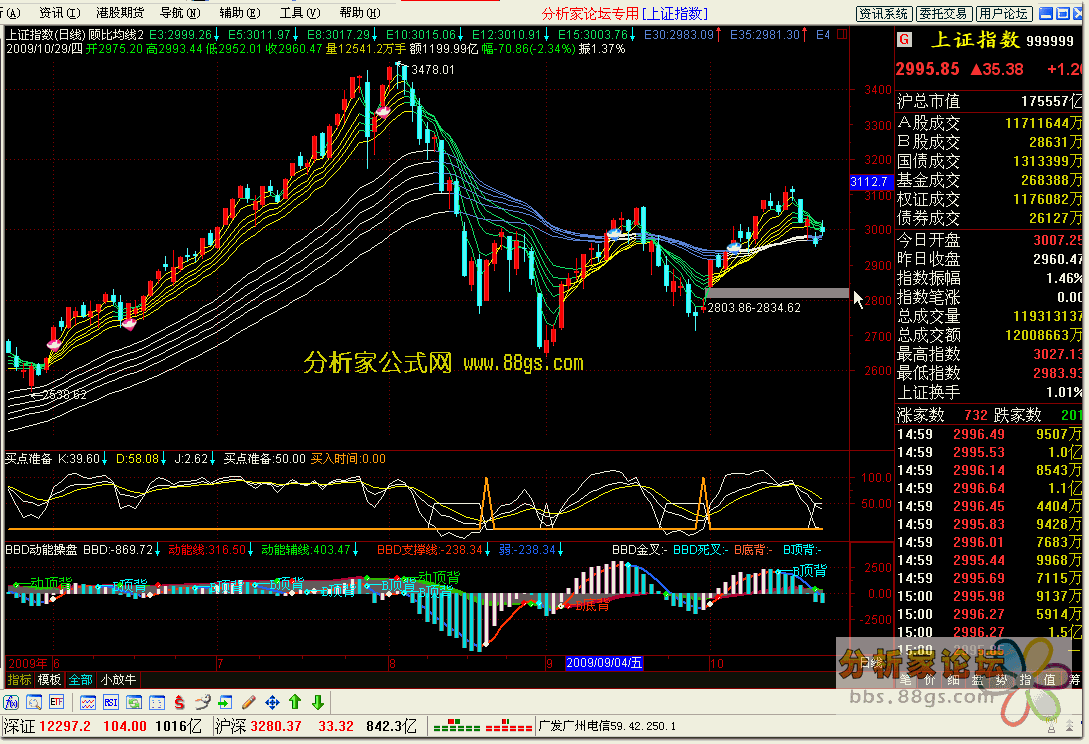
Task: Click the magnifier search toolbar icon
Action: point(33,702)
